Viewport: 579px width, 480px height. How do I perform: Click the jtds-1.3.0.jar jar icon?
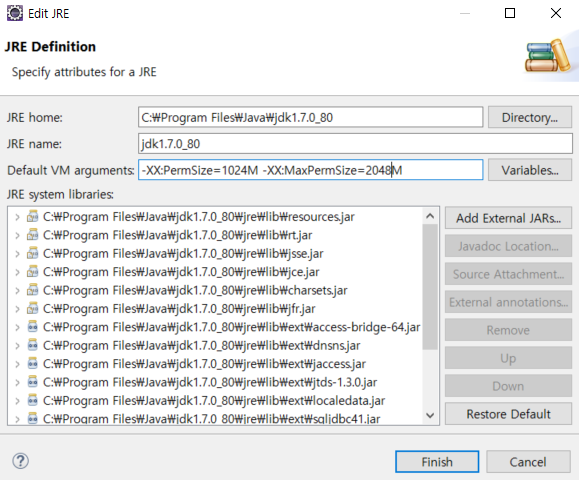pos(32,382)
